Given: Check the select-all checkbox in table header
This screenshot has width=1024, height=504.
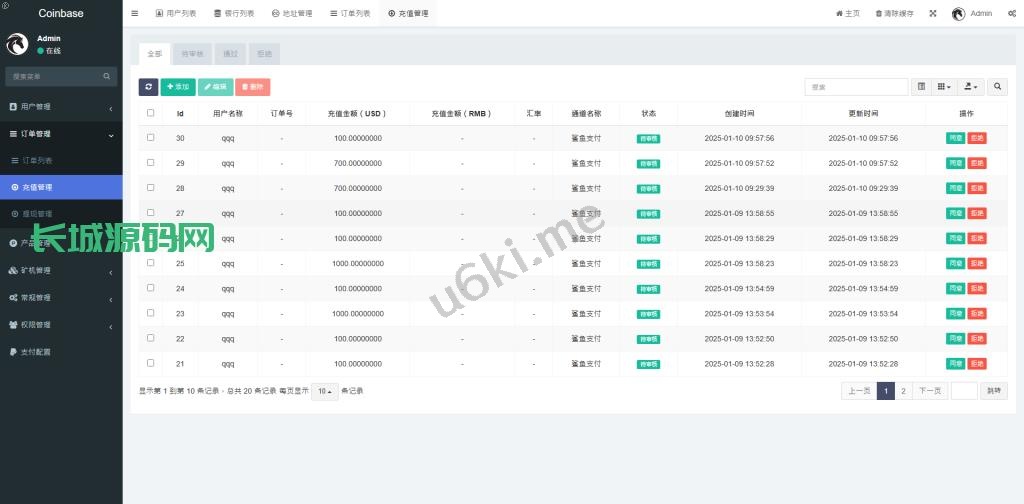Looking at the screenshot, I should pyautogui.click(x=151, y=113).
